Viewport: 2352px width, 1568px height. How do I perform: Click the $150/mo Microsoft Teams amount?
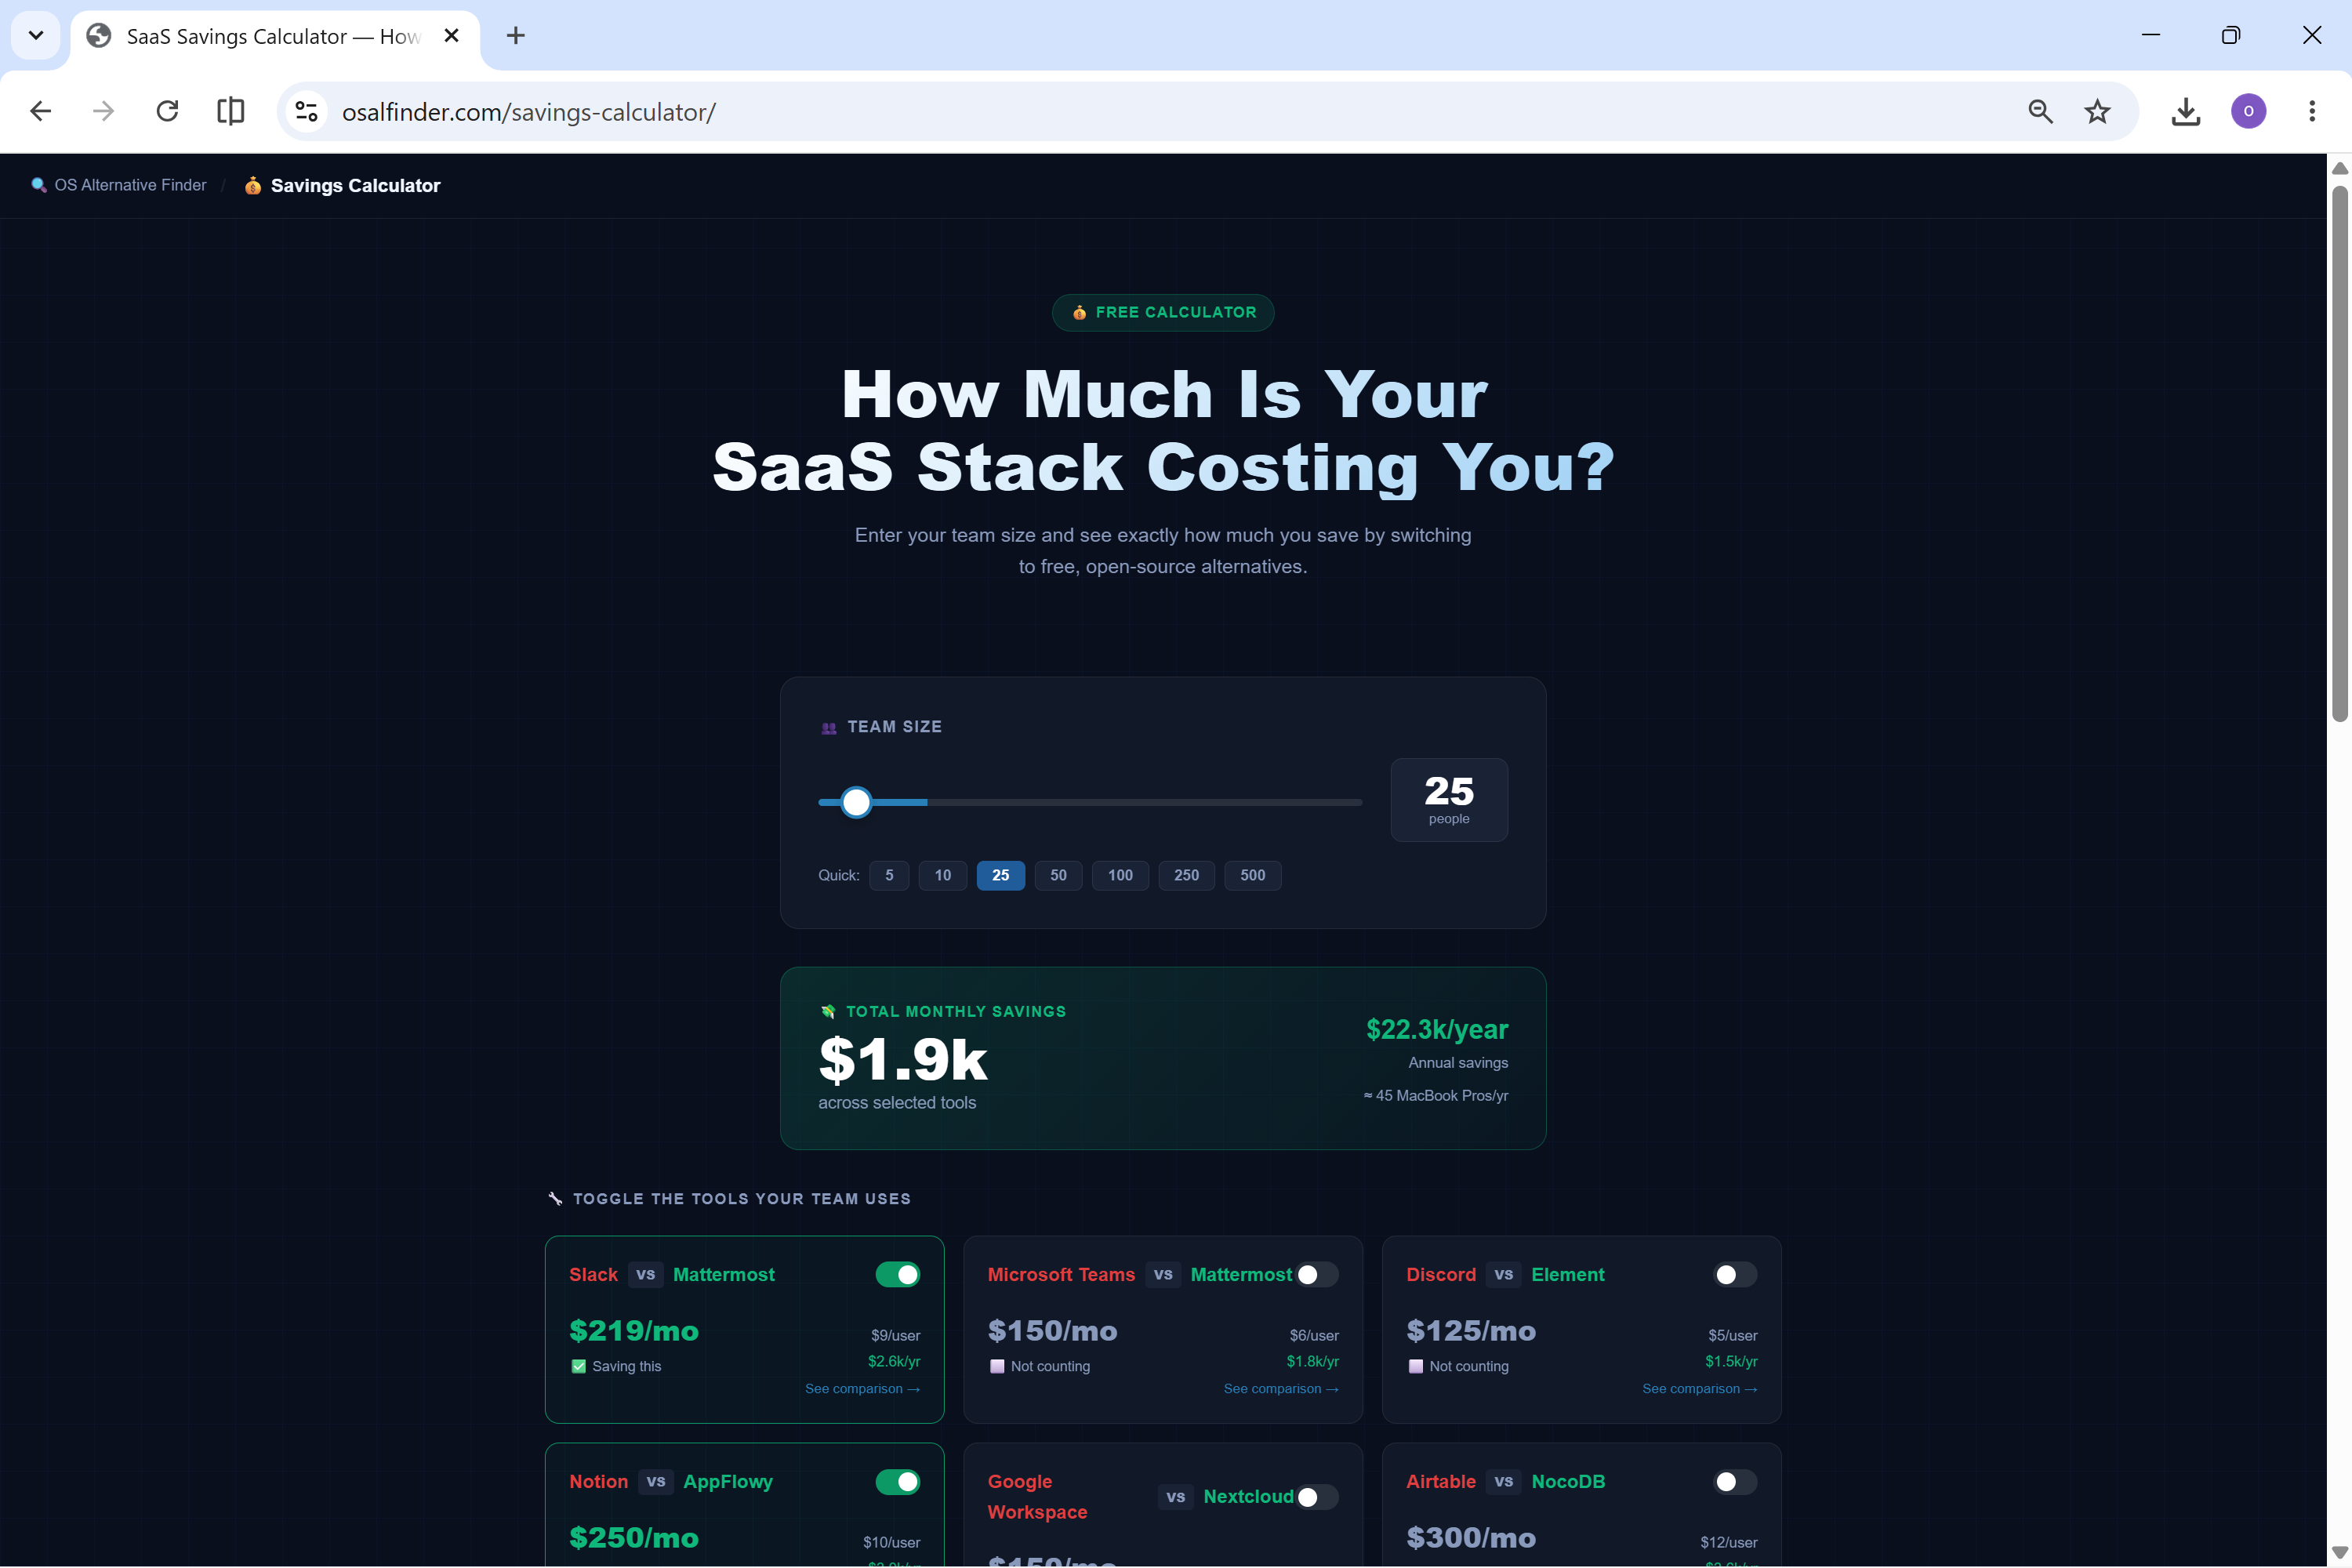point(1053,1330)
